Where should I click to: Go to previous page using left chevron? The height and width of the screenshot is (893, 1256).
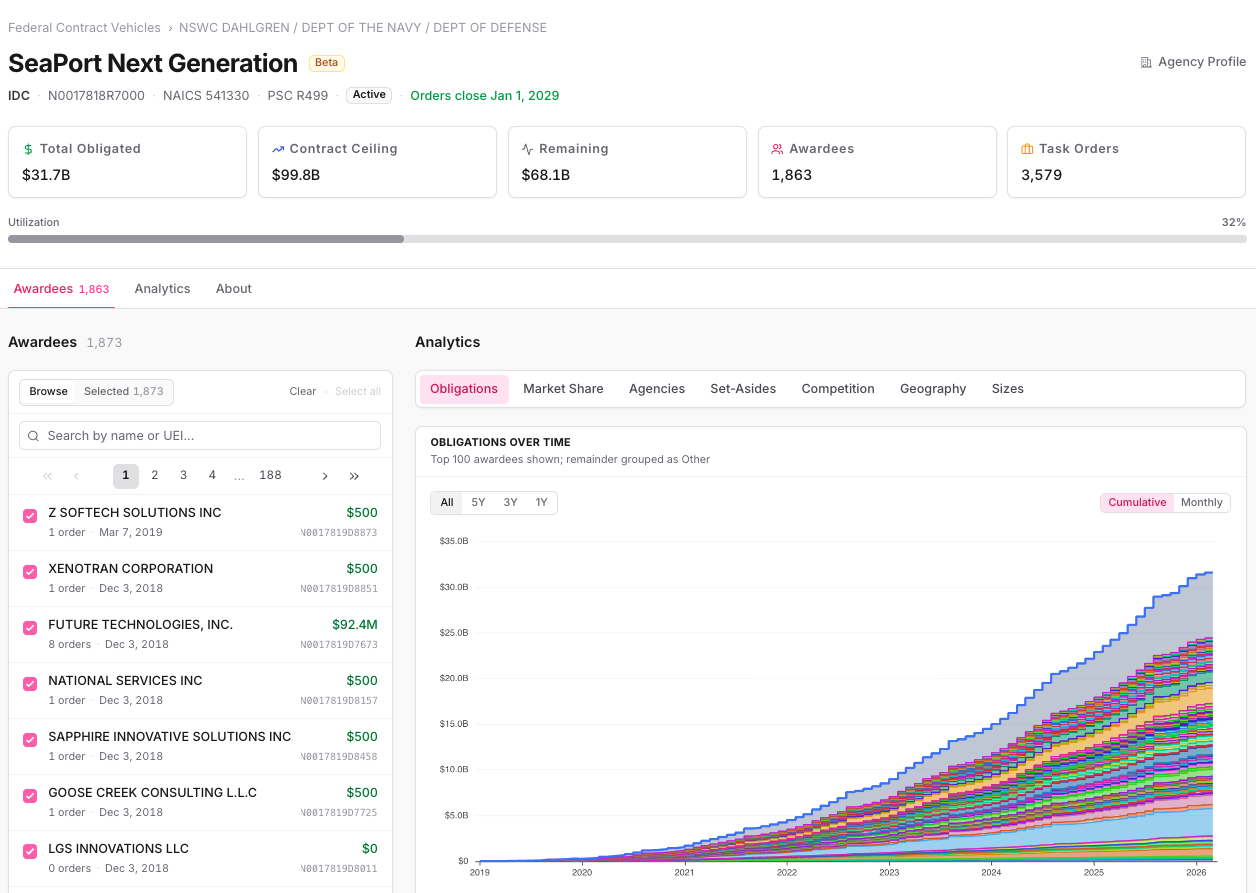tap(76, 476)
